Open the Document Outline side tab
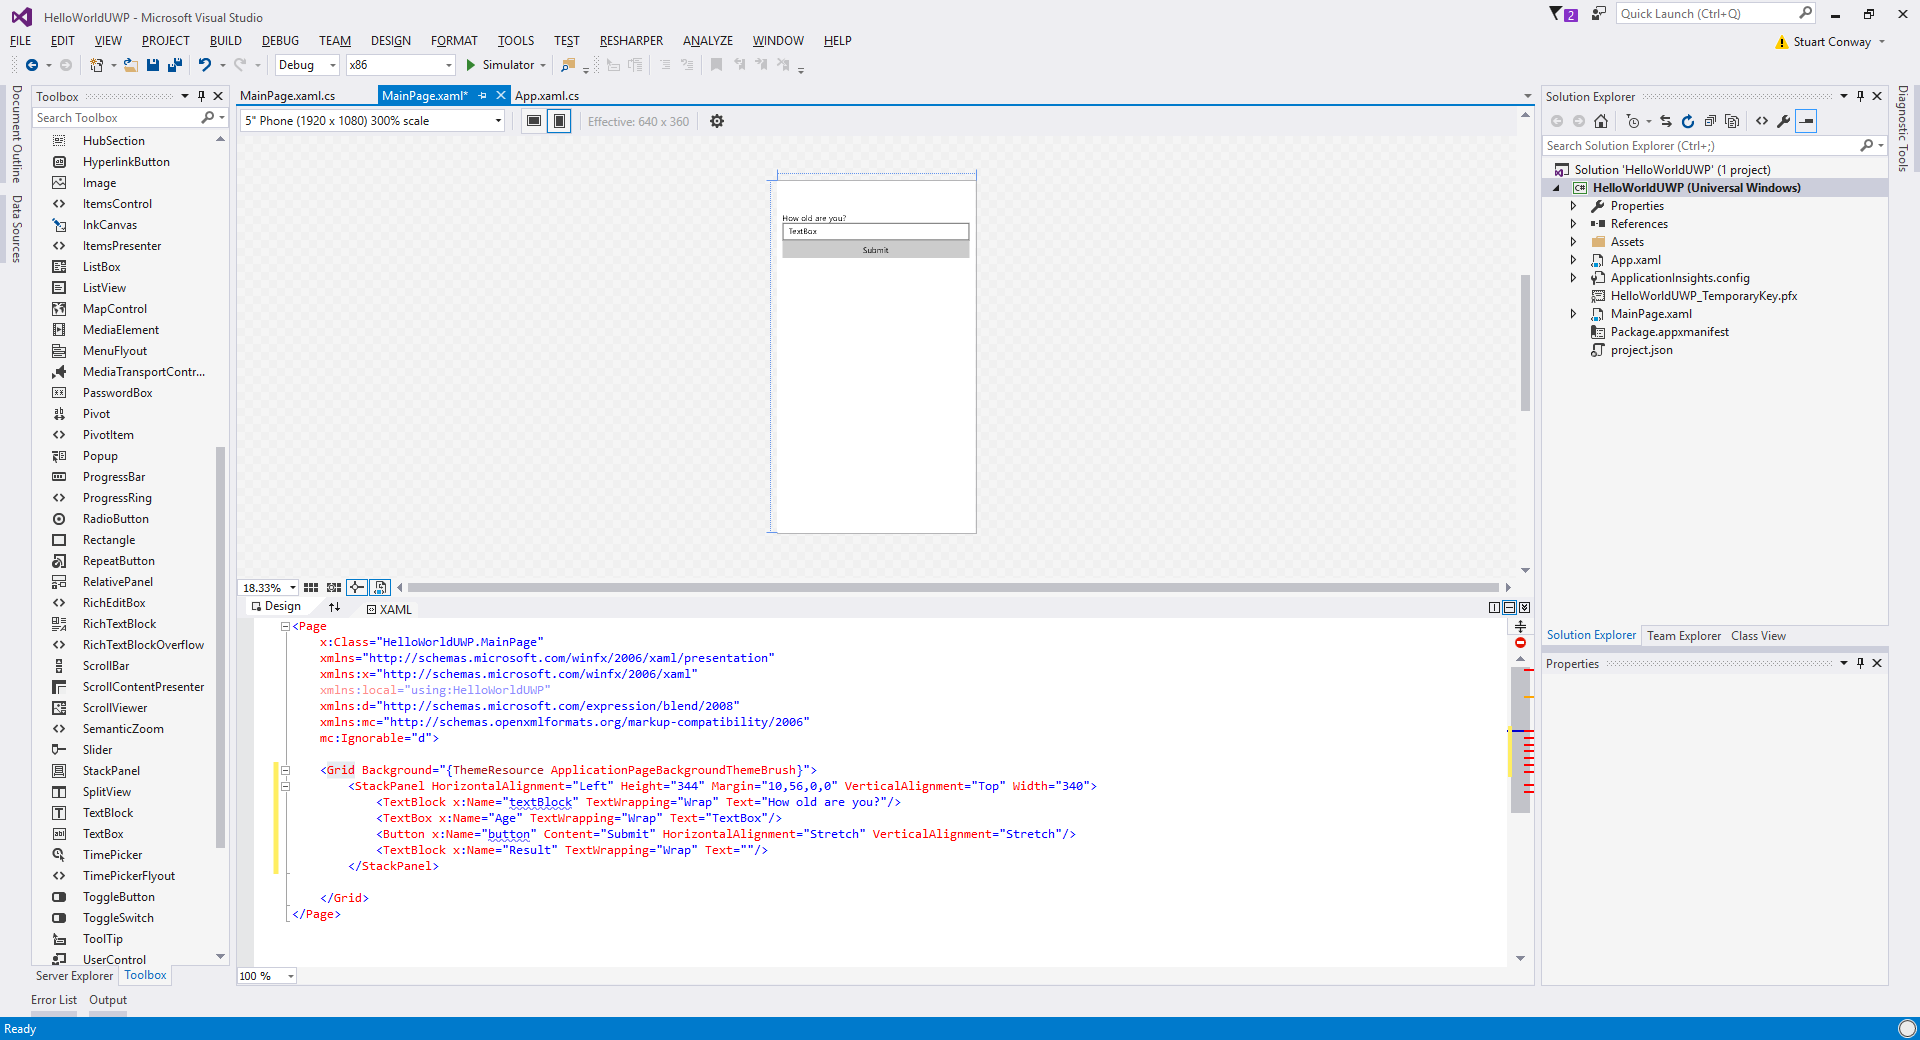 point(17,134)
